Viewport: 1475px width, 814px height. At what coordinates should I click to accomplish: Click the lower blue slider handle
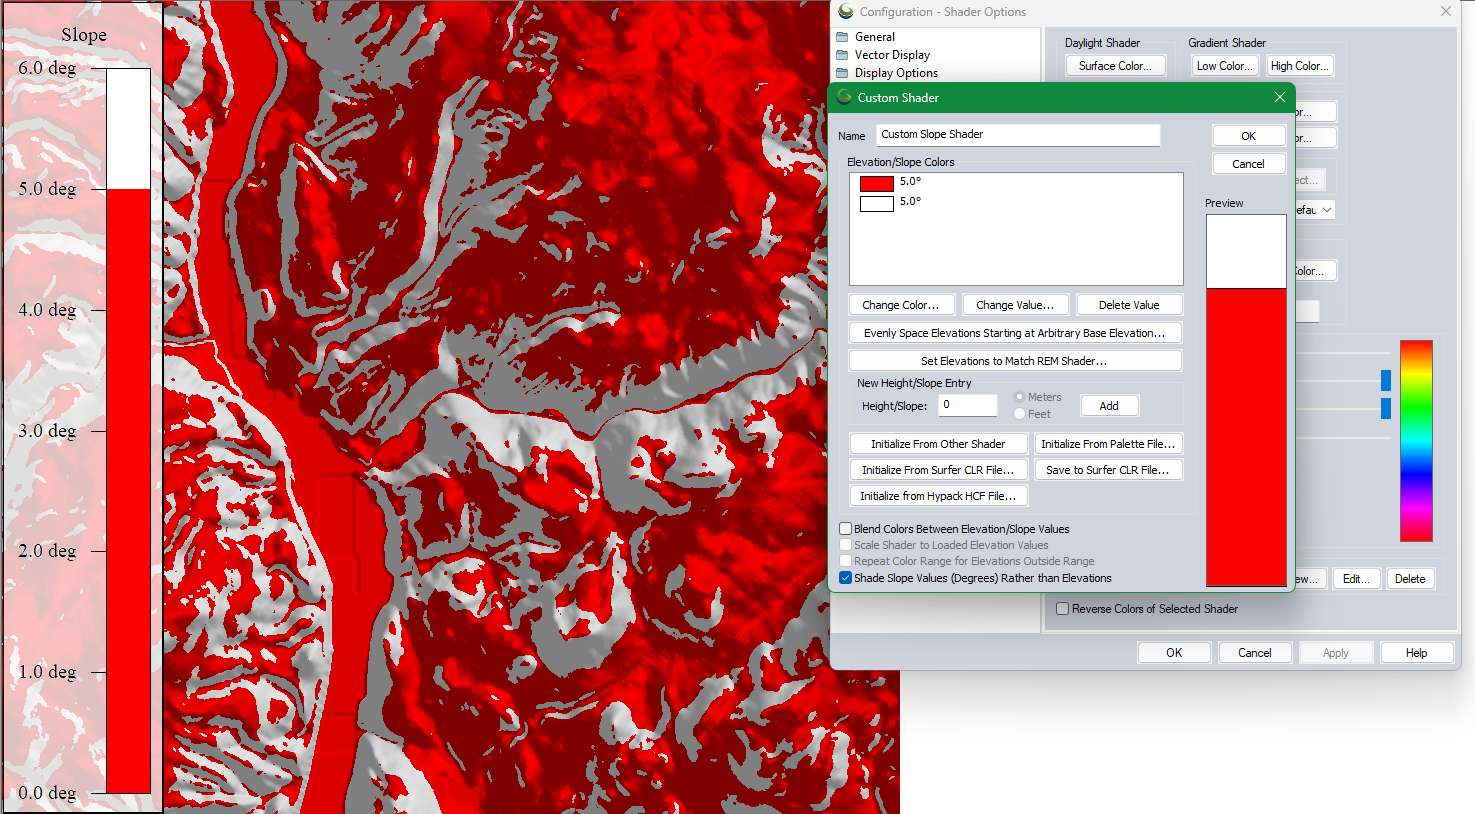1386,408
